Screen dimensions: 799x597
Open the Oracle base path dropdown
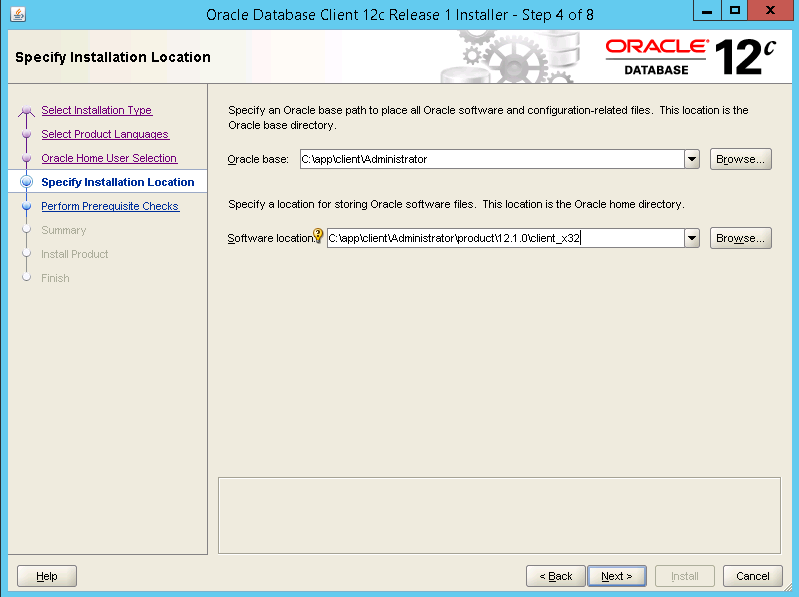691,159
